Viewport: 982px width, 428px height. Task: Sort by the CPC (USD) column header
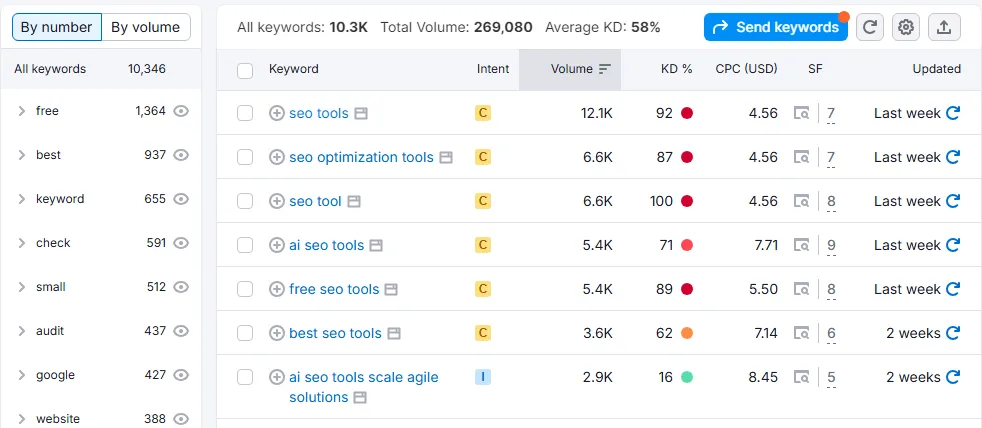[x=747, y=69]
